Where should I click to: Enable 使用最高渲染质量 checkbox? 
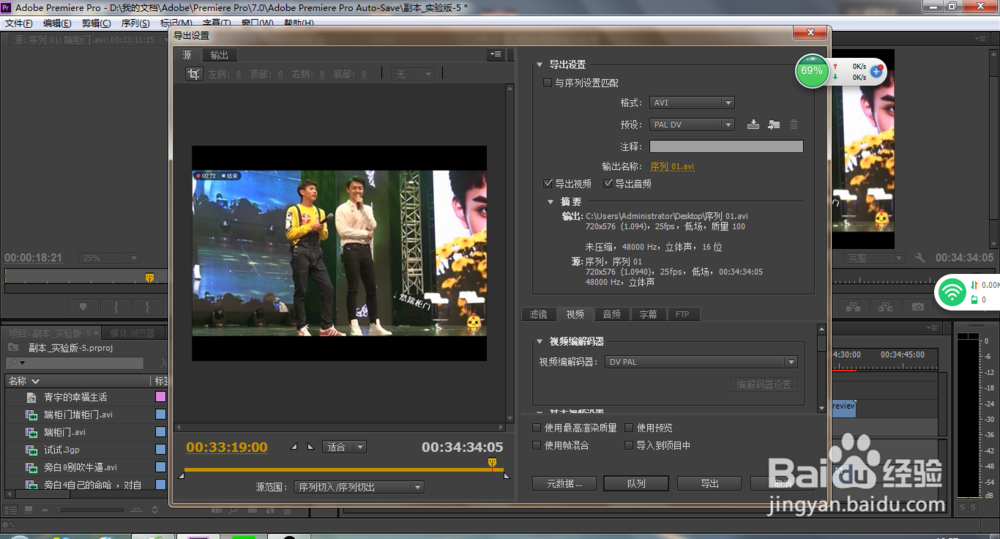pos(536,427)
